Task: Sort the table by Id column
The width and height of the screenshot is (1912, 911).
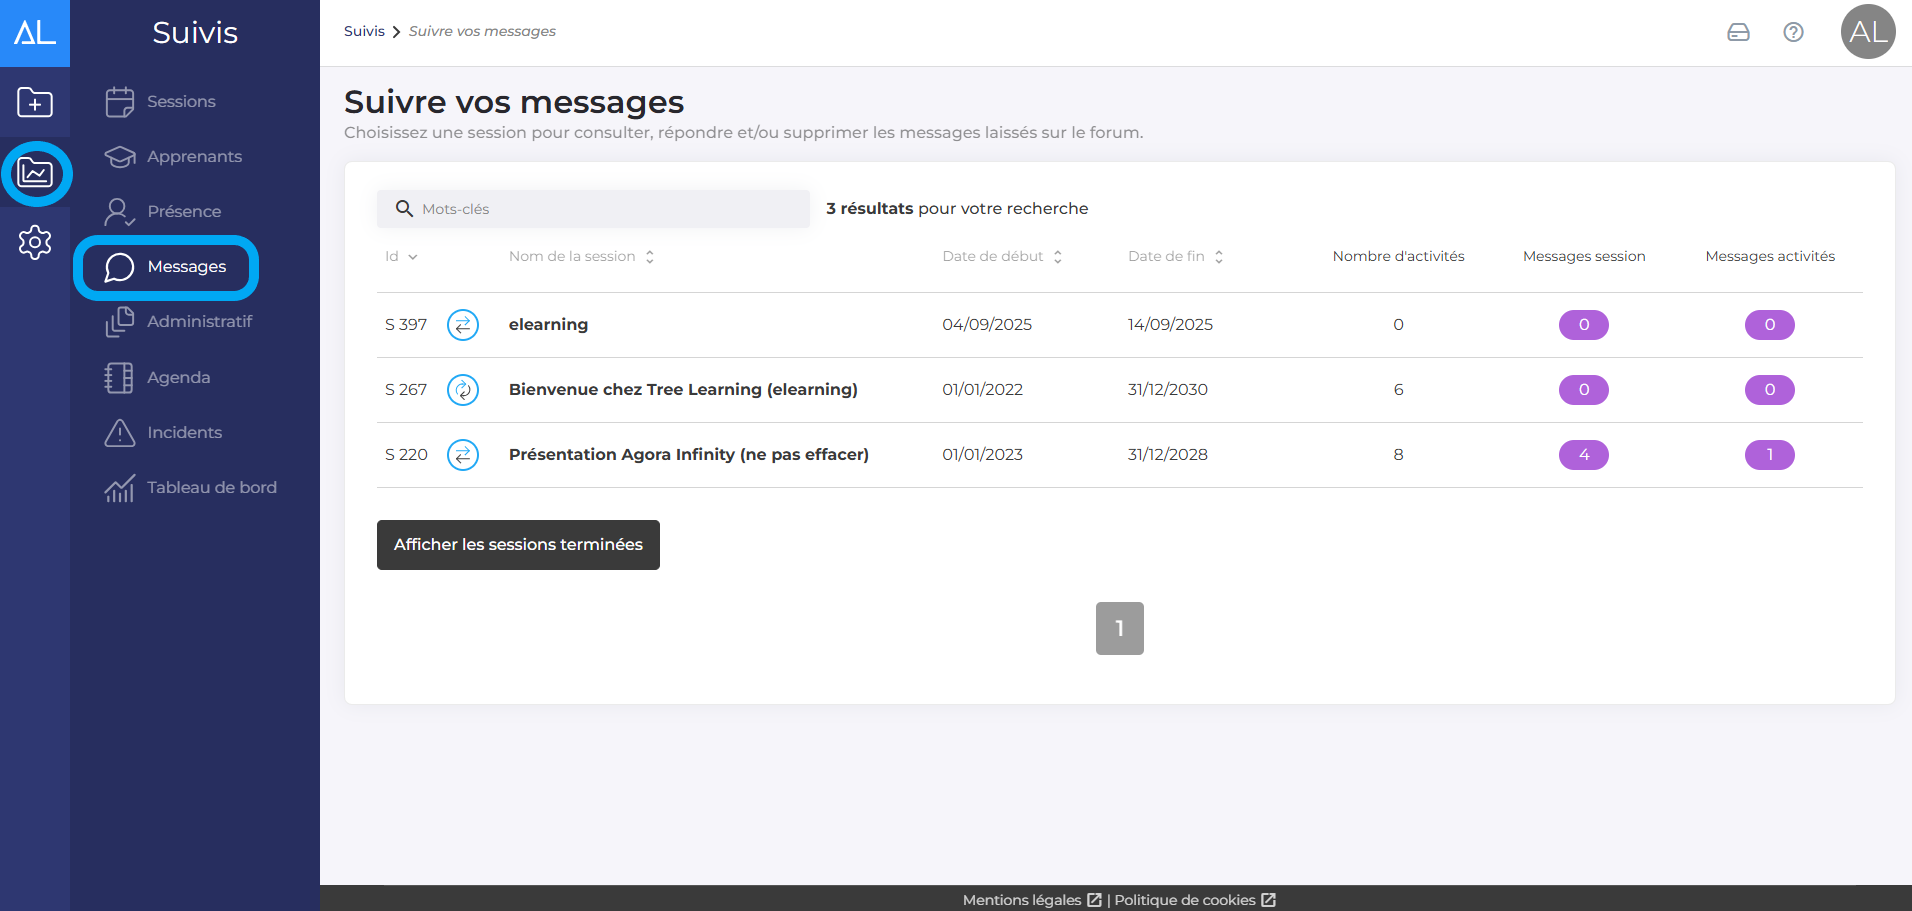Action: (401, 257)
